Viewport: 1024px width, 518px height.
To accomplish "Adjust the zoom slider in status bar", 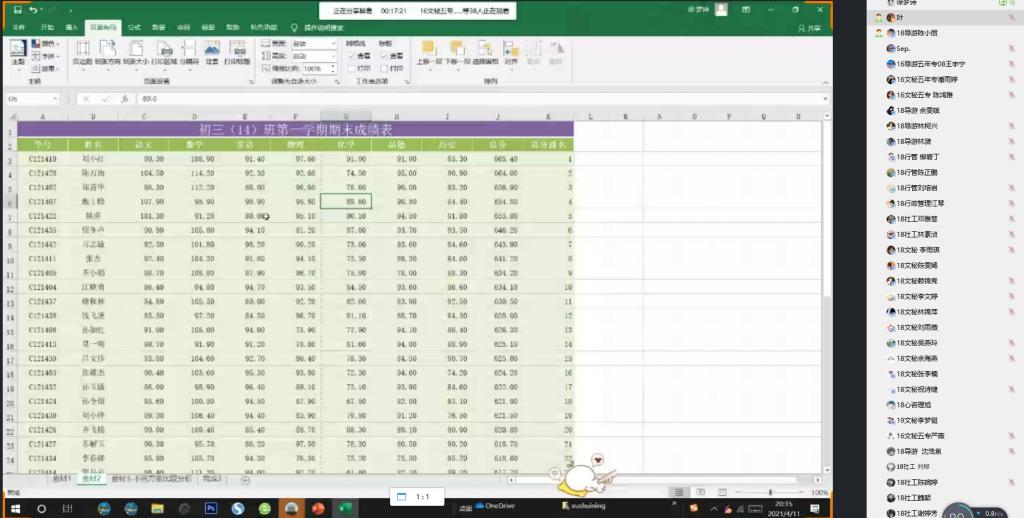I will 770,493.
